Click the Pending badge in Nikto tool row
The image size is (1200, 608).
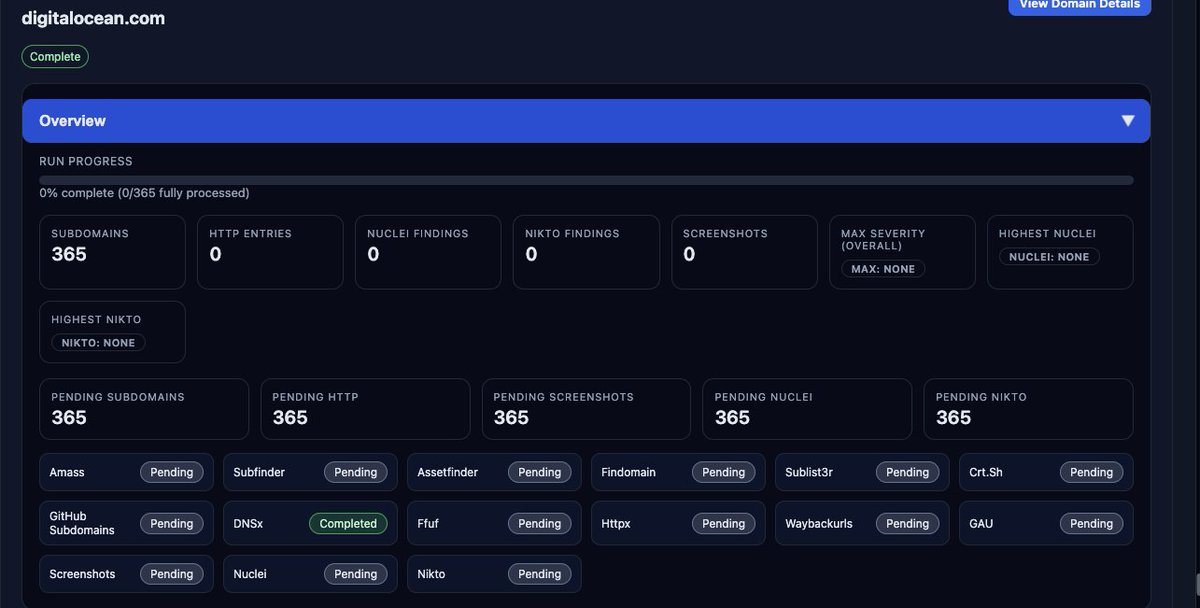pyautogui.click(x=540, y=574)
